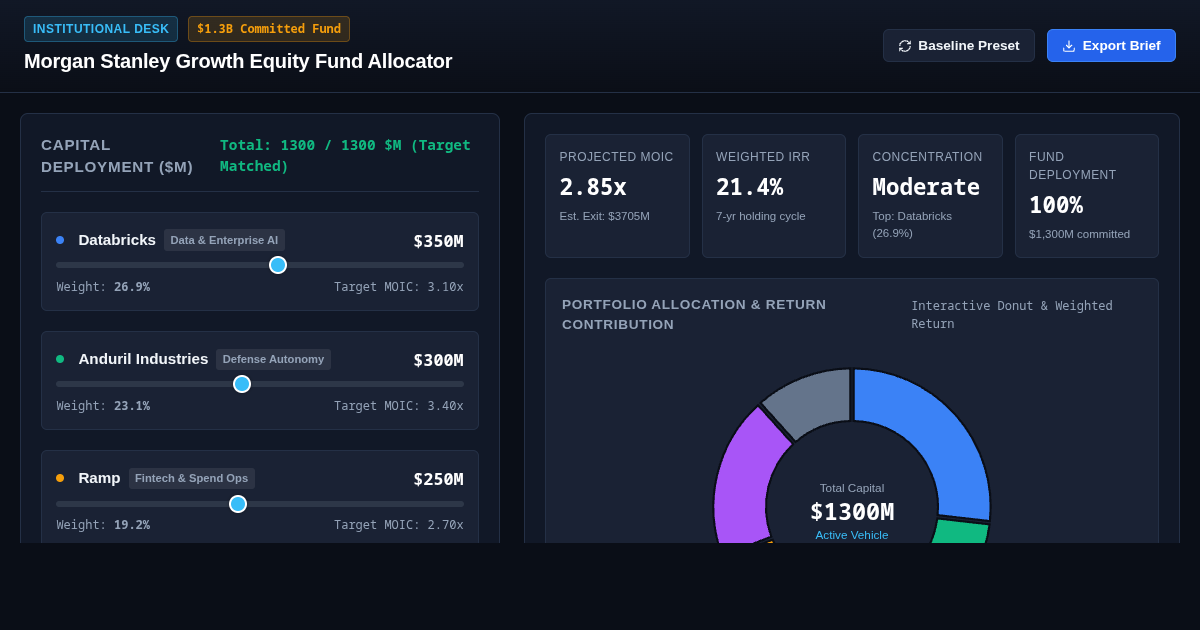Viewport: 1200px width, 630px height.
Task: Click the Target MOIC: 3.40x text
Action: click(399, 406)
